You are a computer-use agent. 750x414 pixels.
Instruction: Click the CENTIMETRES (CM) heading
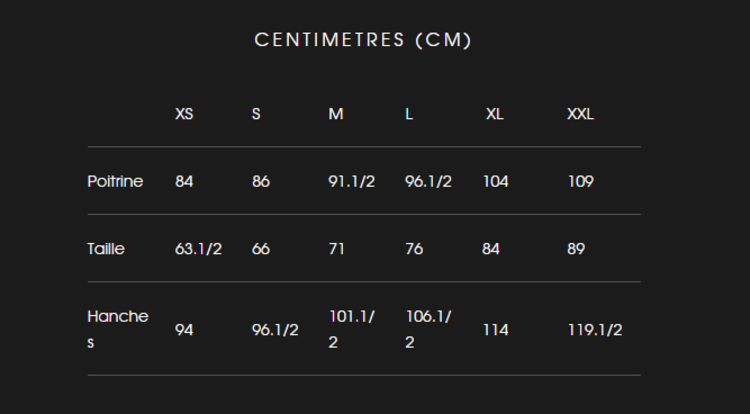(363, 40)
